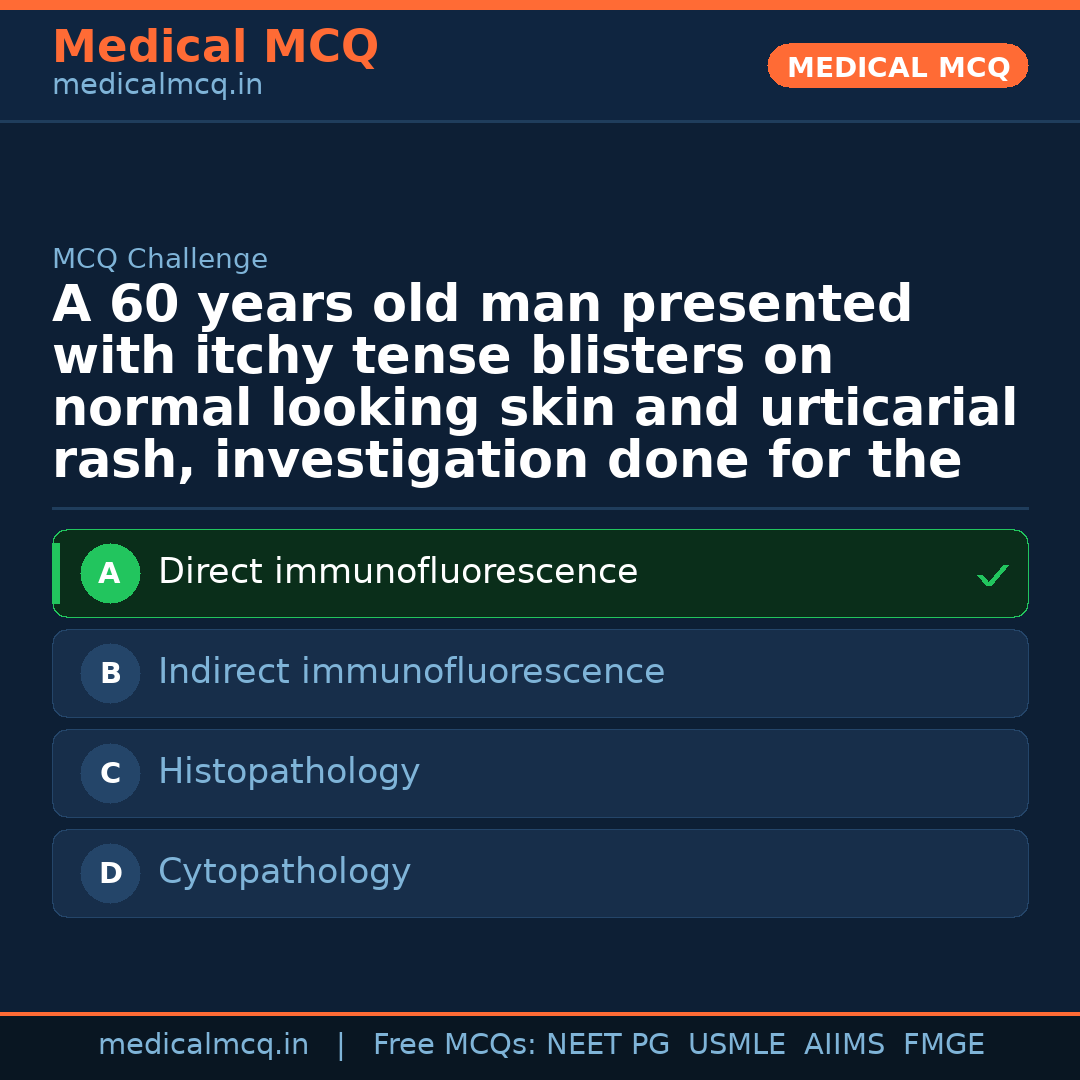Click the green checkmark on option A
1080x1080 pixels.
click(992, 575)
